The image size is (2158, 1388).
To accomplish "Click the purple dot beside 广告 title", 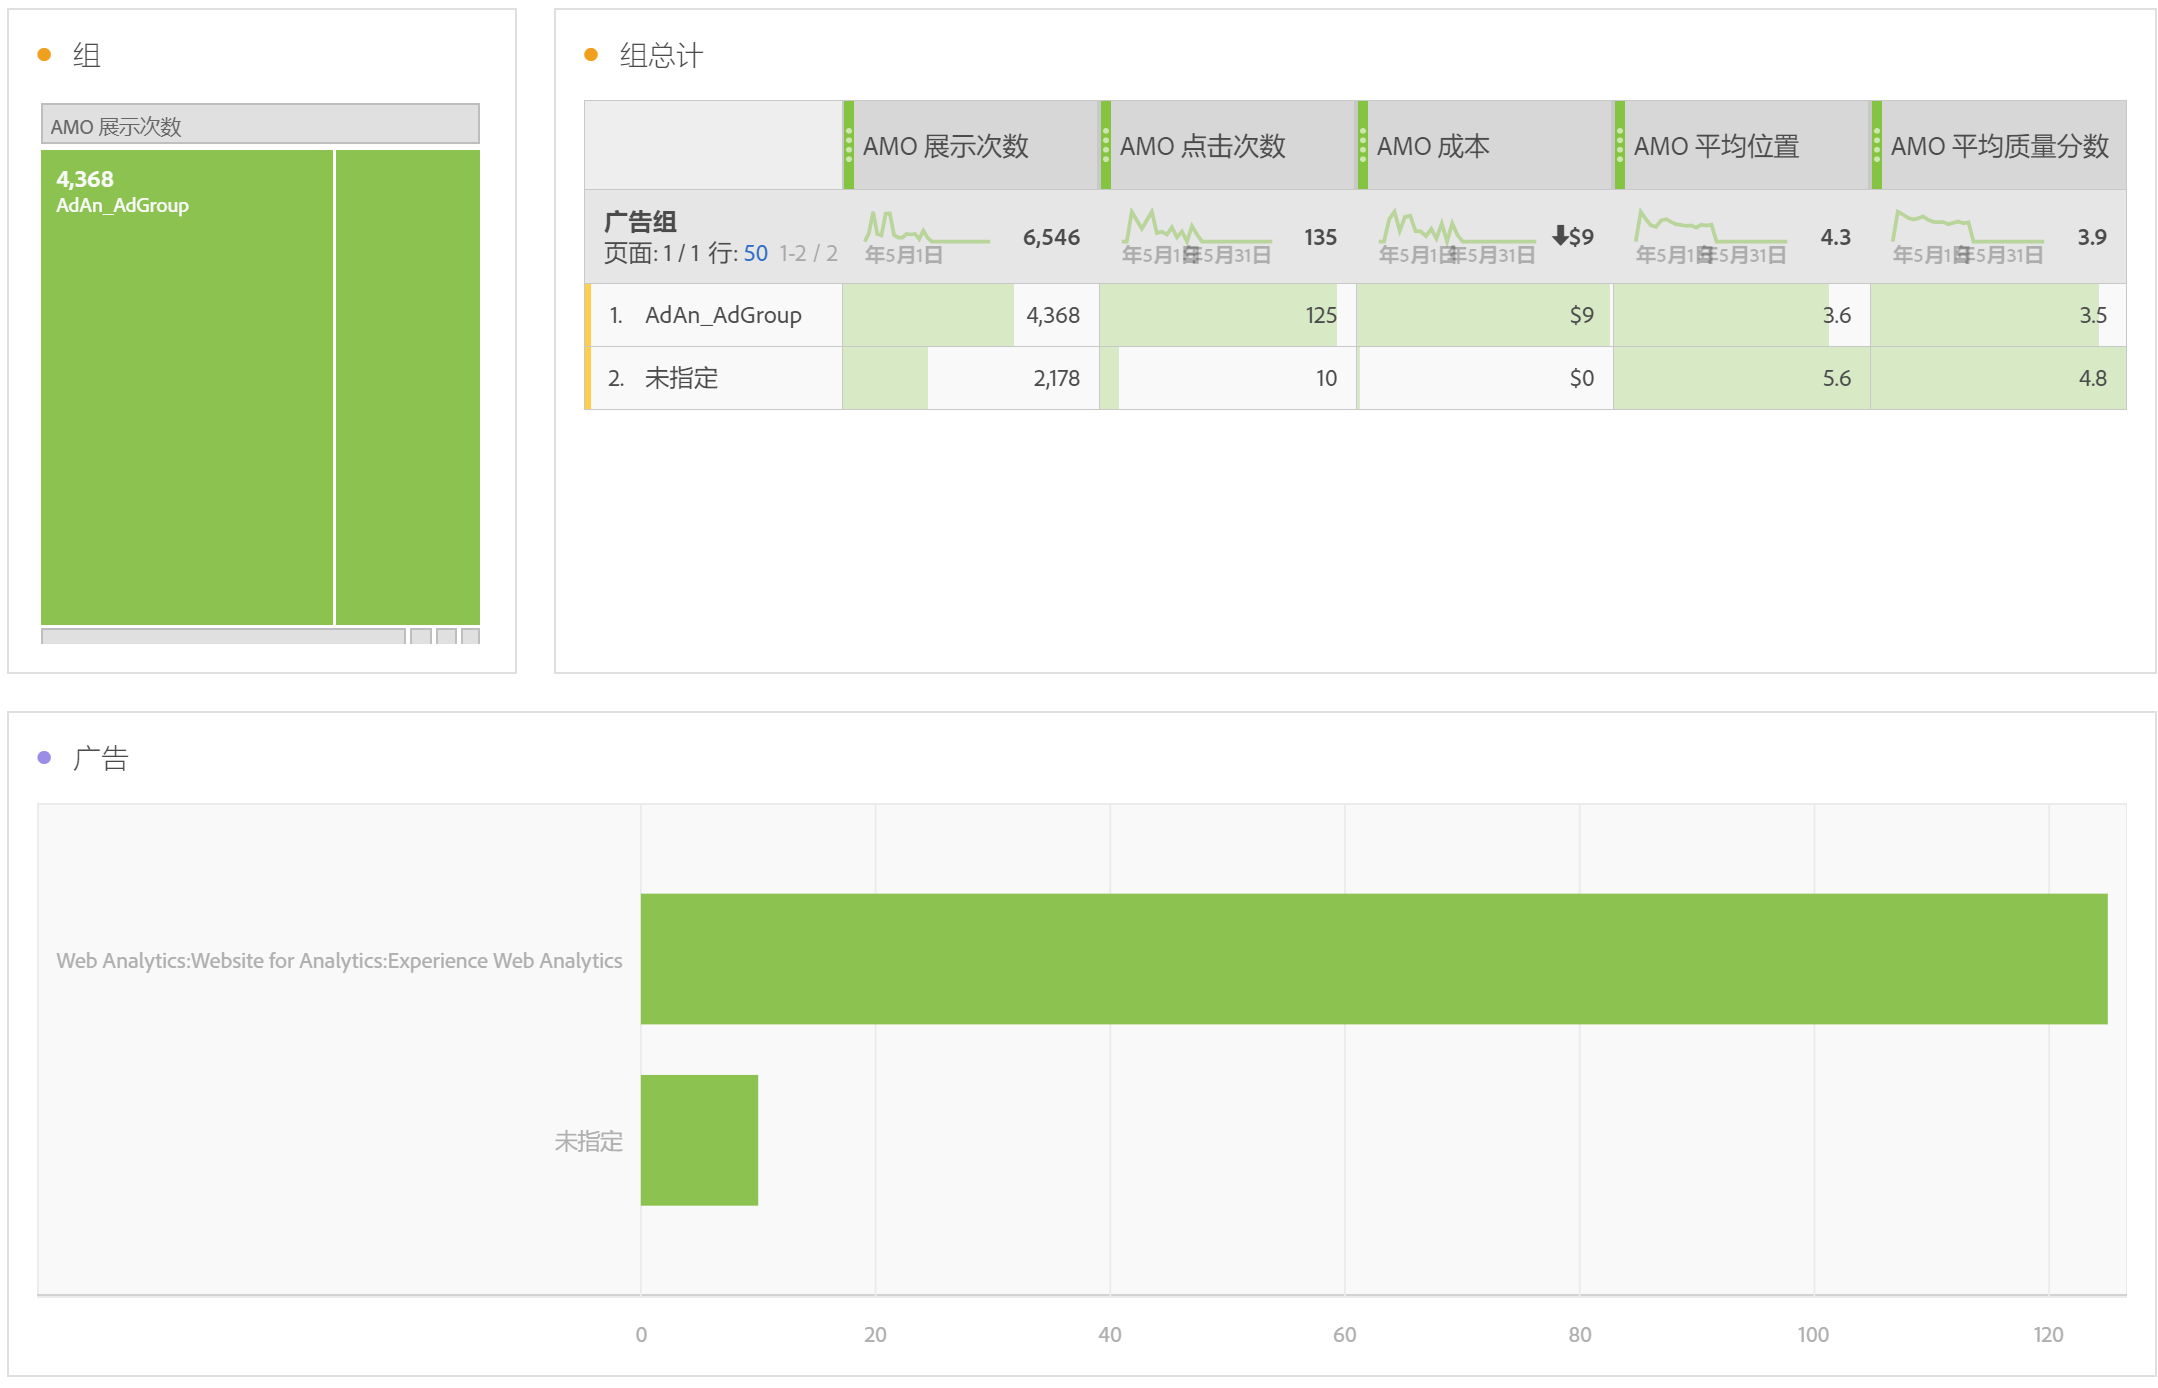I will [44, 758].
